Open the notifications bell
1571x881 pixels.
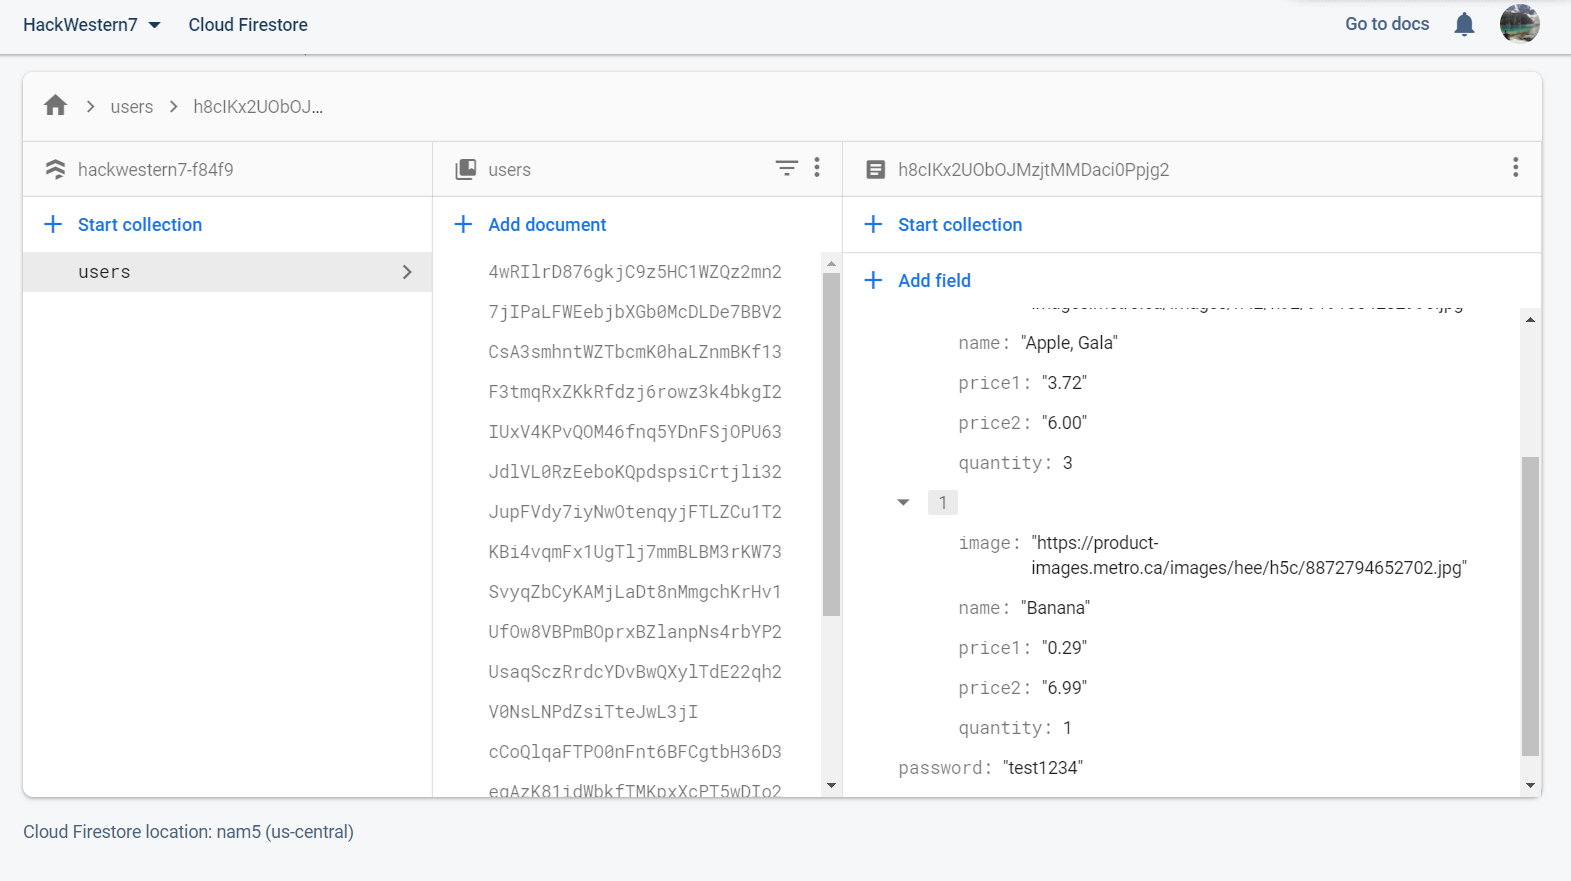pyautogui.click(x=1464, y=24)
